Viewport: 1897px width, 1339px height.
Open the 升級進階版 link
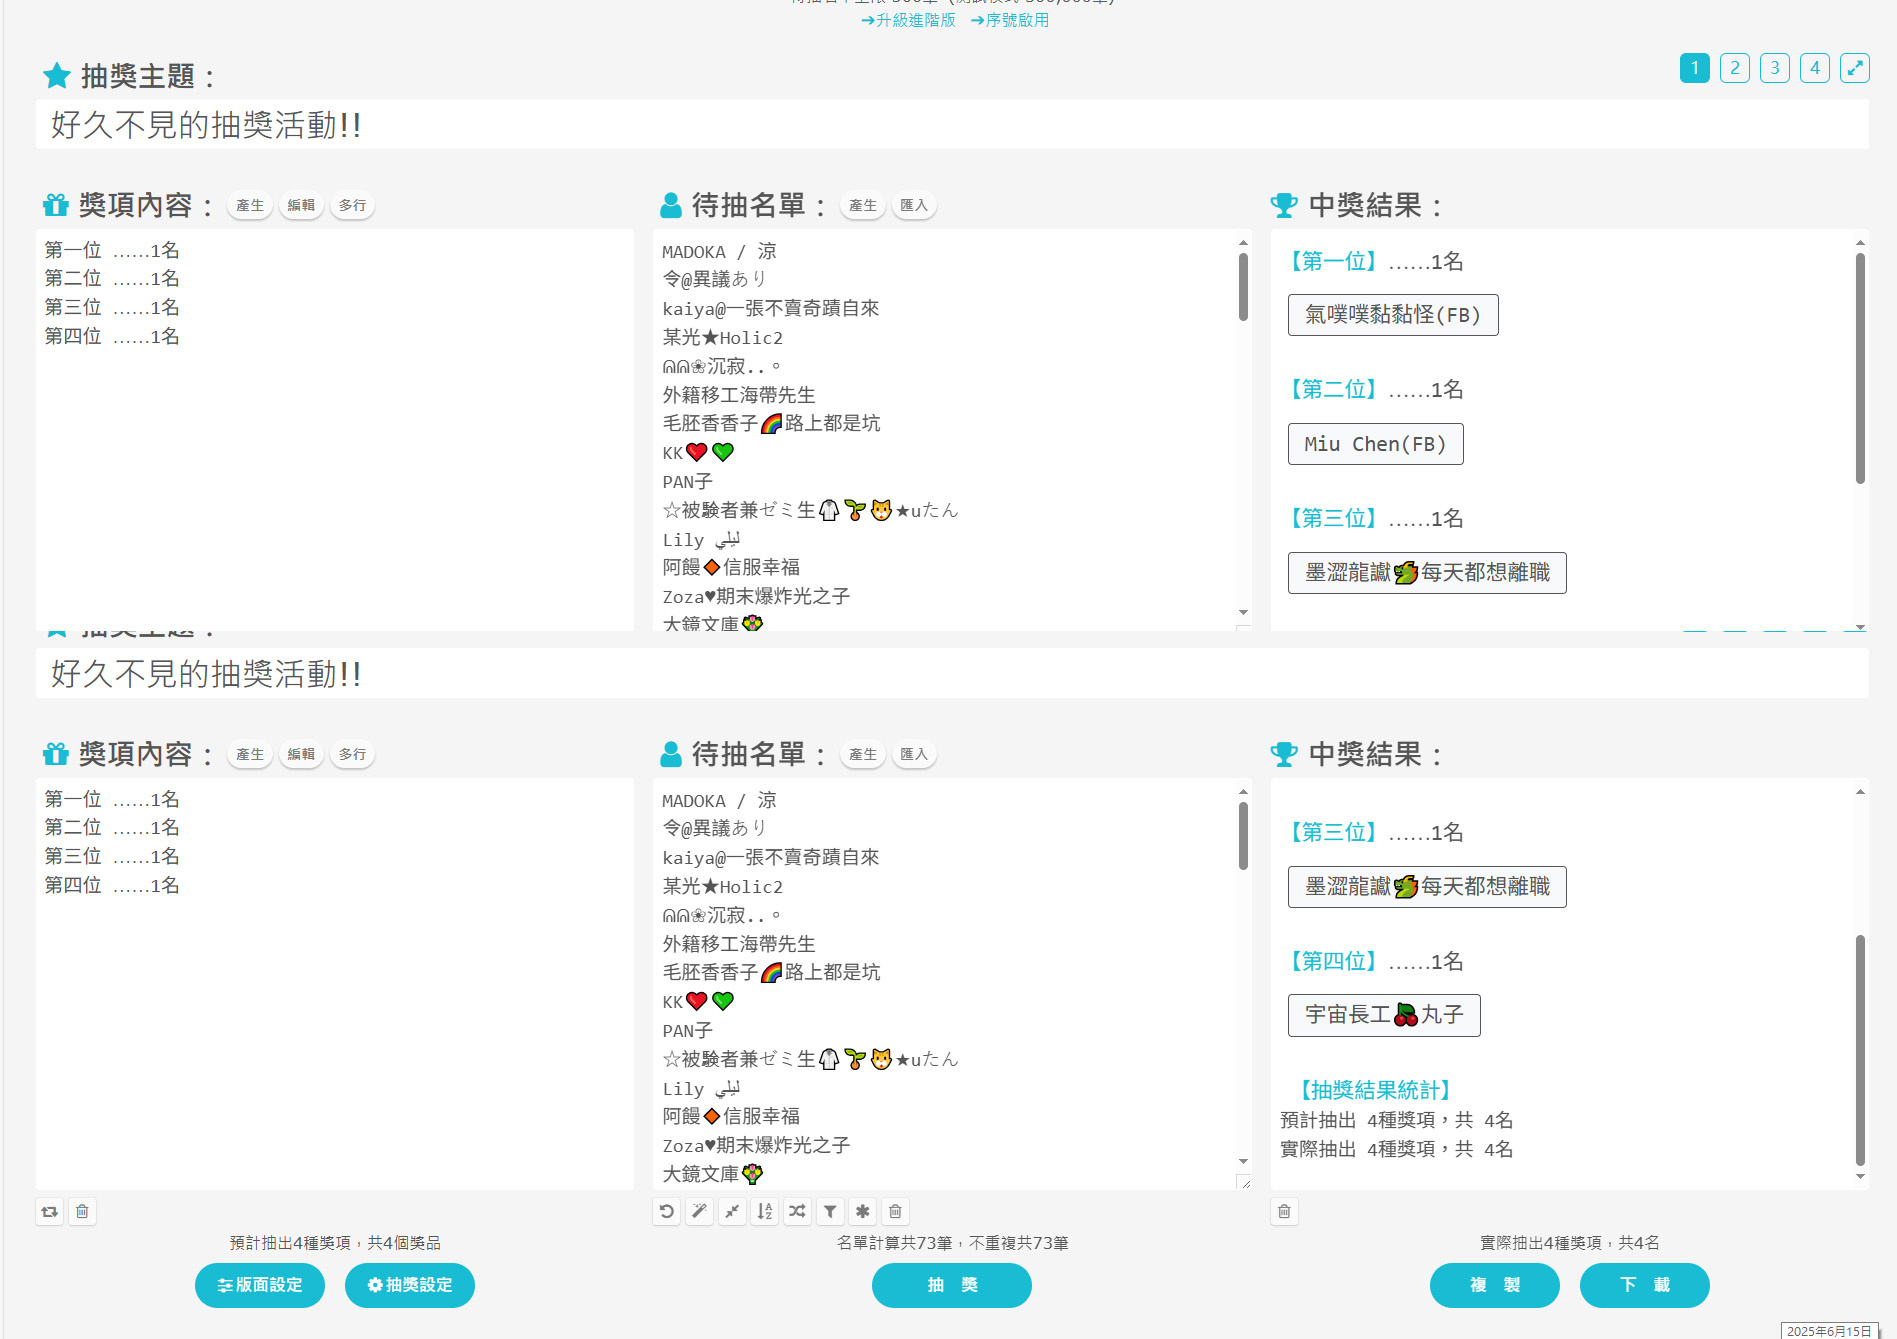[x=908, y=20]
